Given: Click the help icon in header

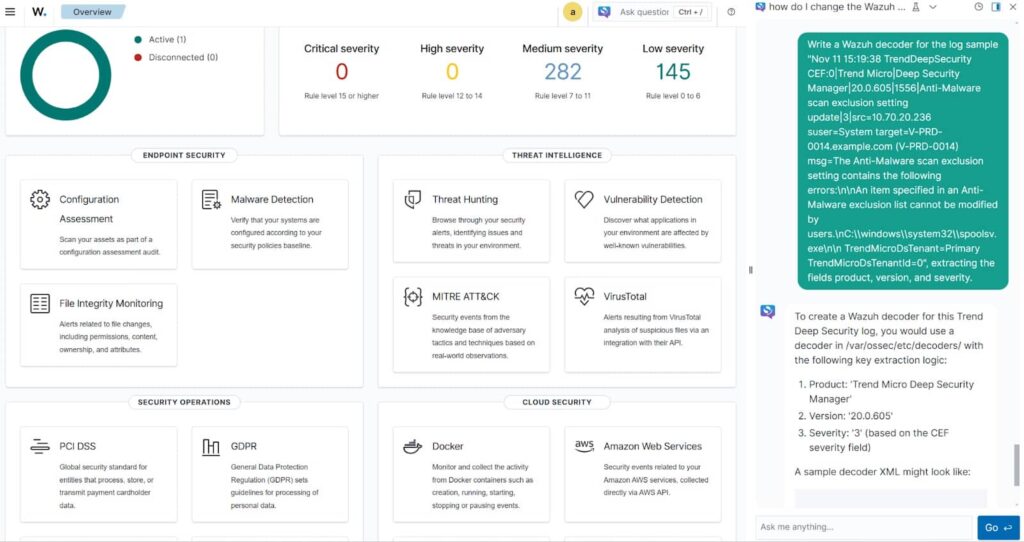Looking at the screenshot, I should pos(731,12).
